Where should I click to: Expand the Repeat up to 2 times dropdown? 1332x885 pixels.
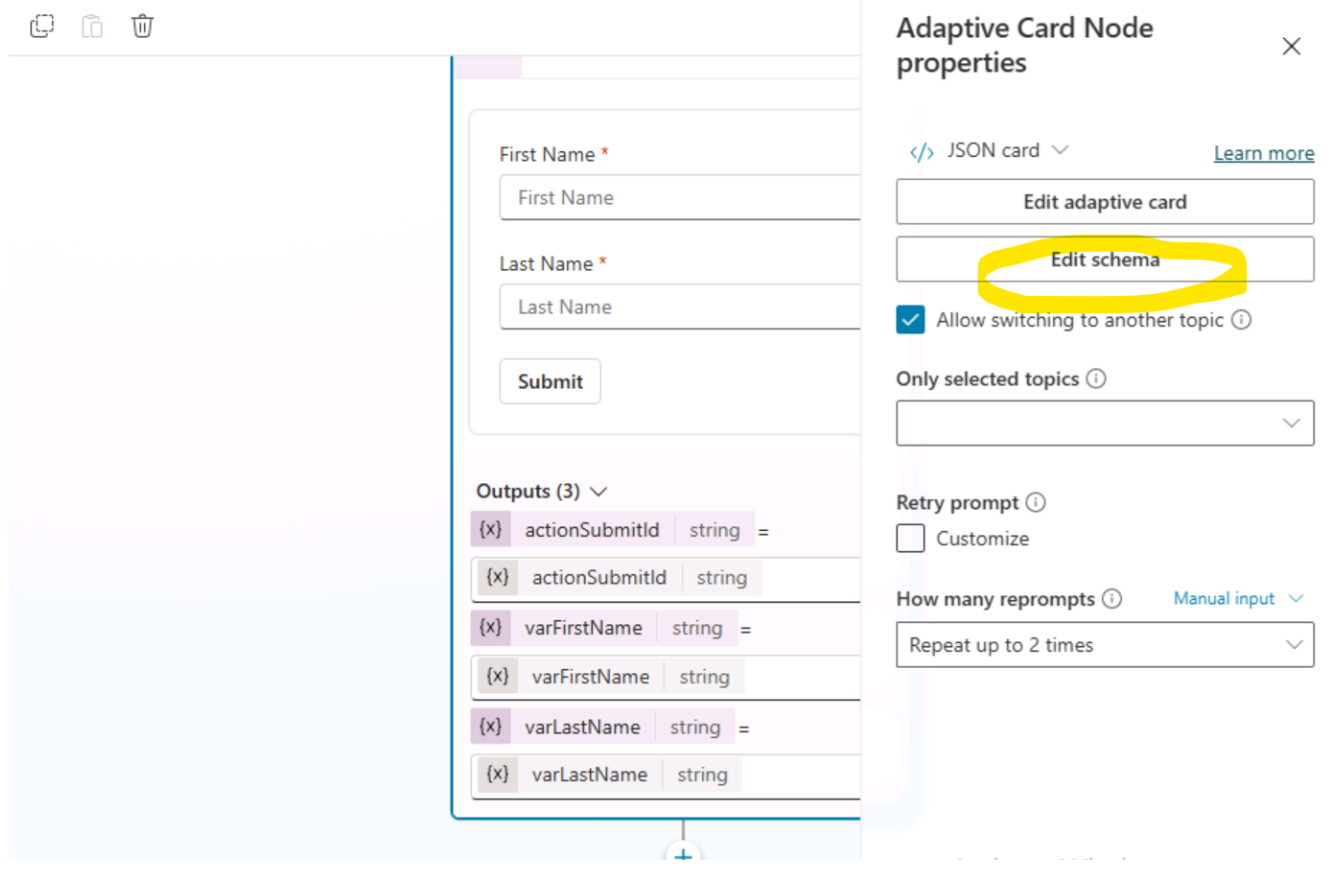(x=1104, y=645)
